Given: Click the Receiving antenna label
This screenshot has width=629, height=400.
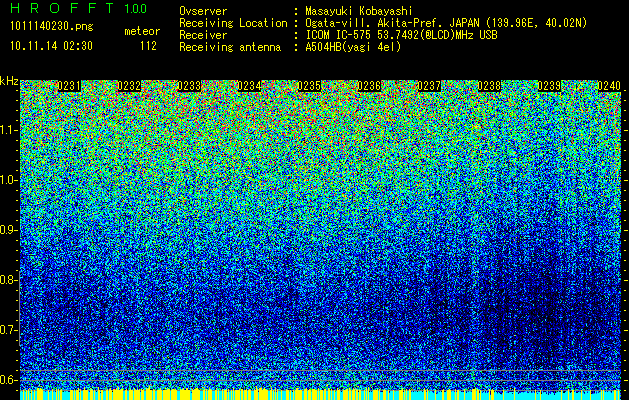Looking at the screenshot, I should (230, 47).
